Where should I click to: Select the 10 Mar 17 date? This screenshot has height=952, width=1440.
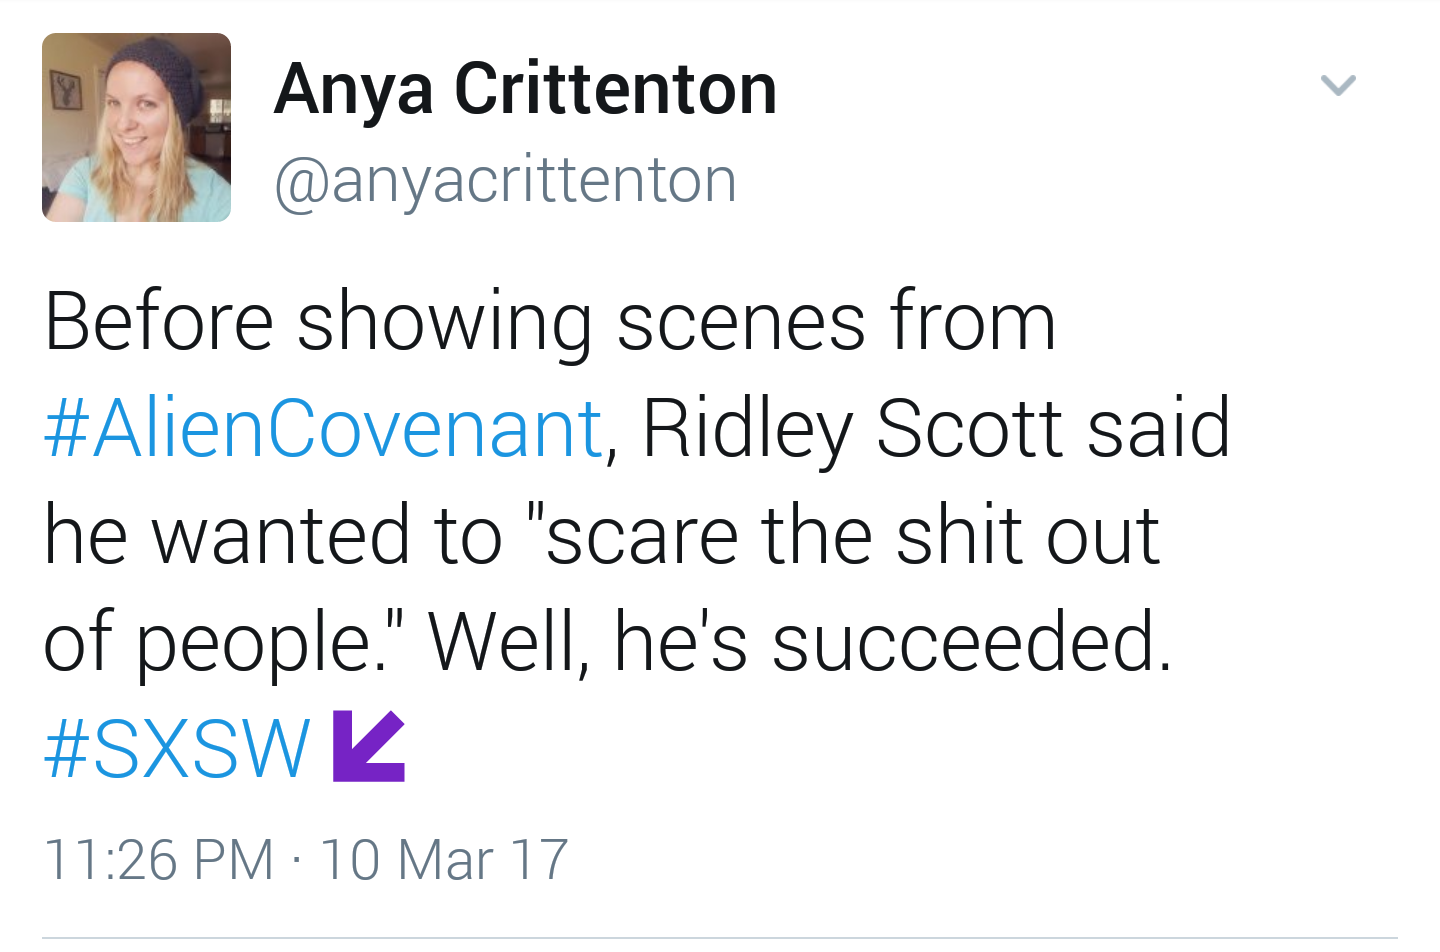point(444,860)
